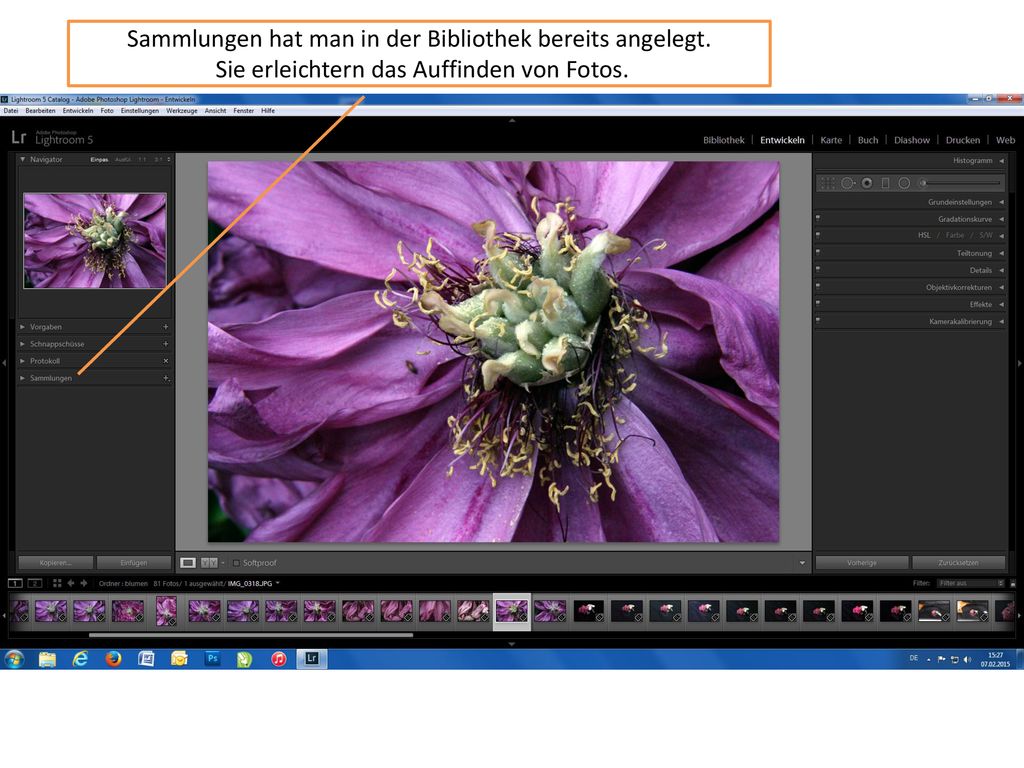Switch to Before/After YY view
The width and height of the screenshot is (1024, 768).
209,563
